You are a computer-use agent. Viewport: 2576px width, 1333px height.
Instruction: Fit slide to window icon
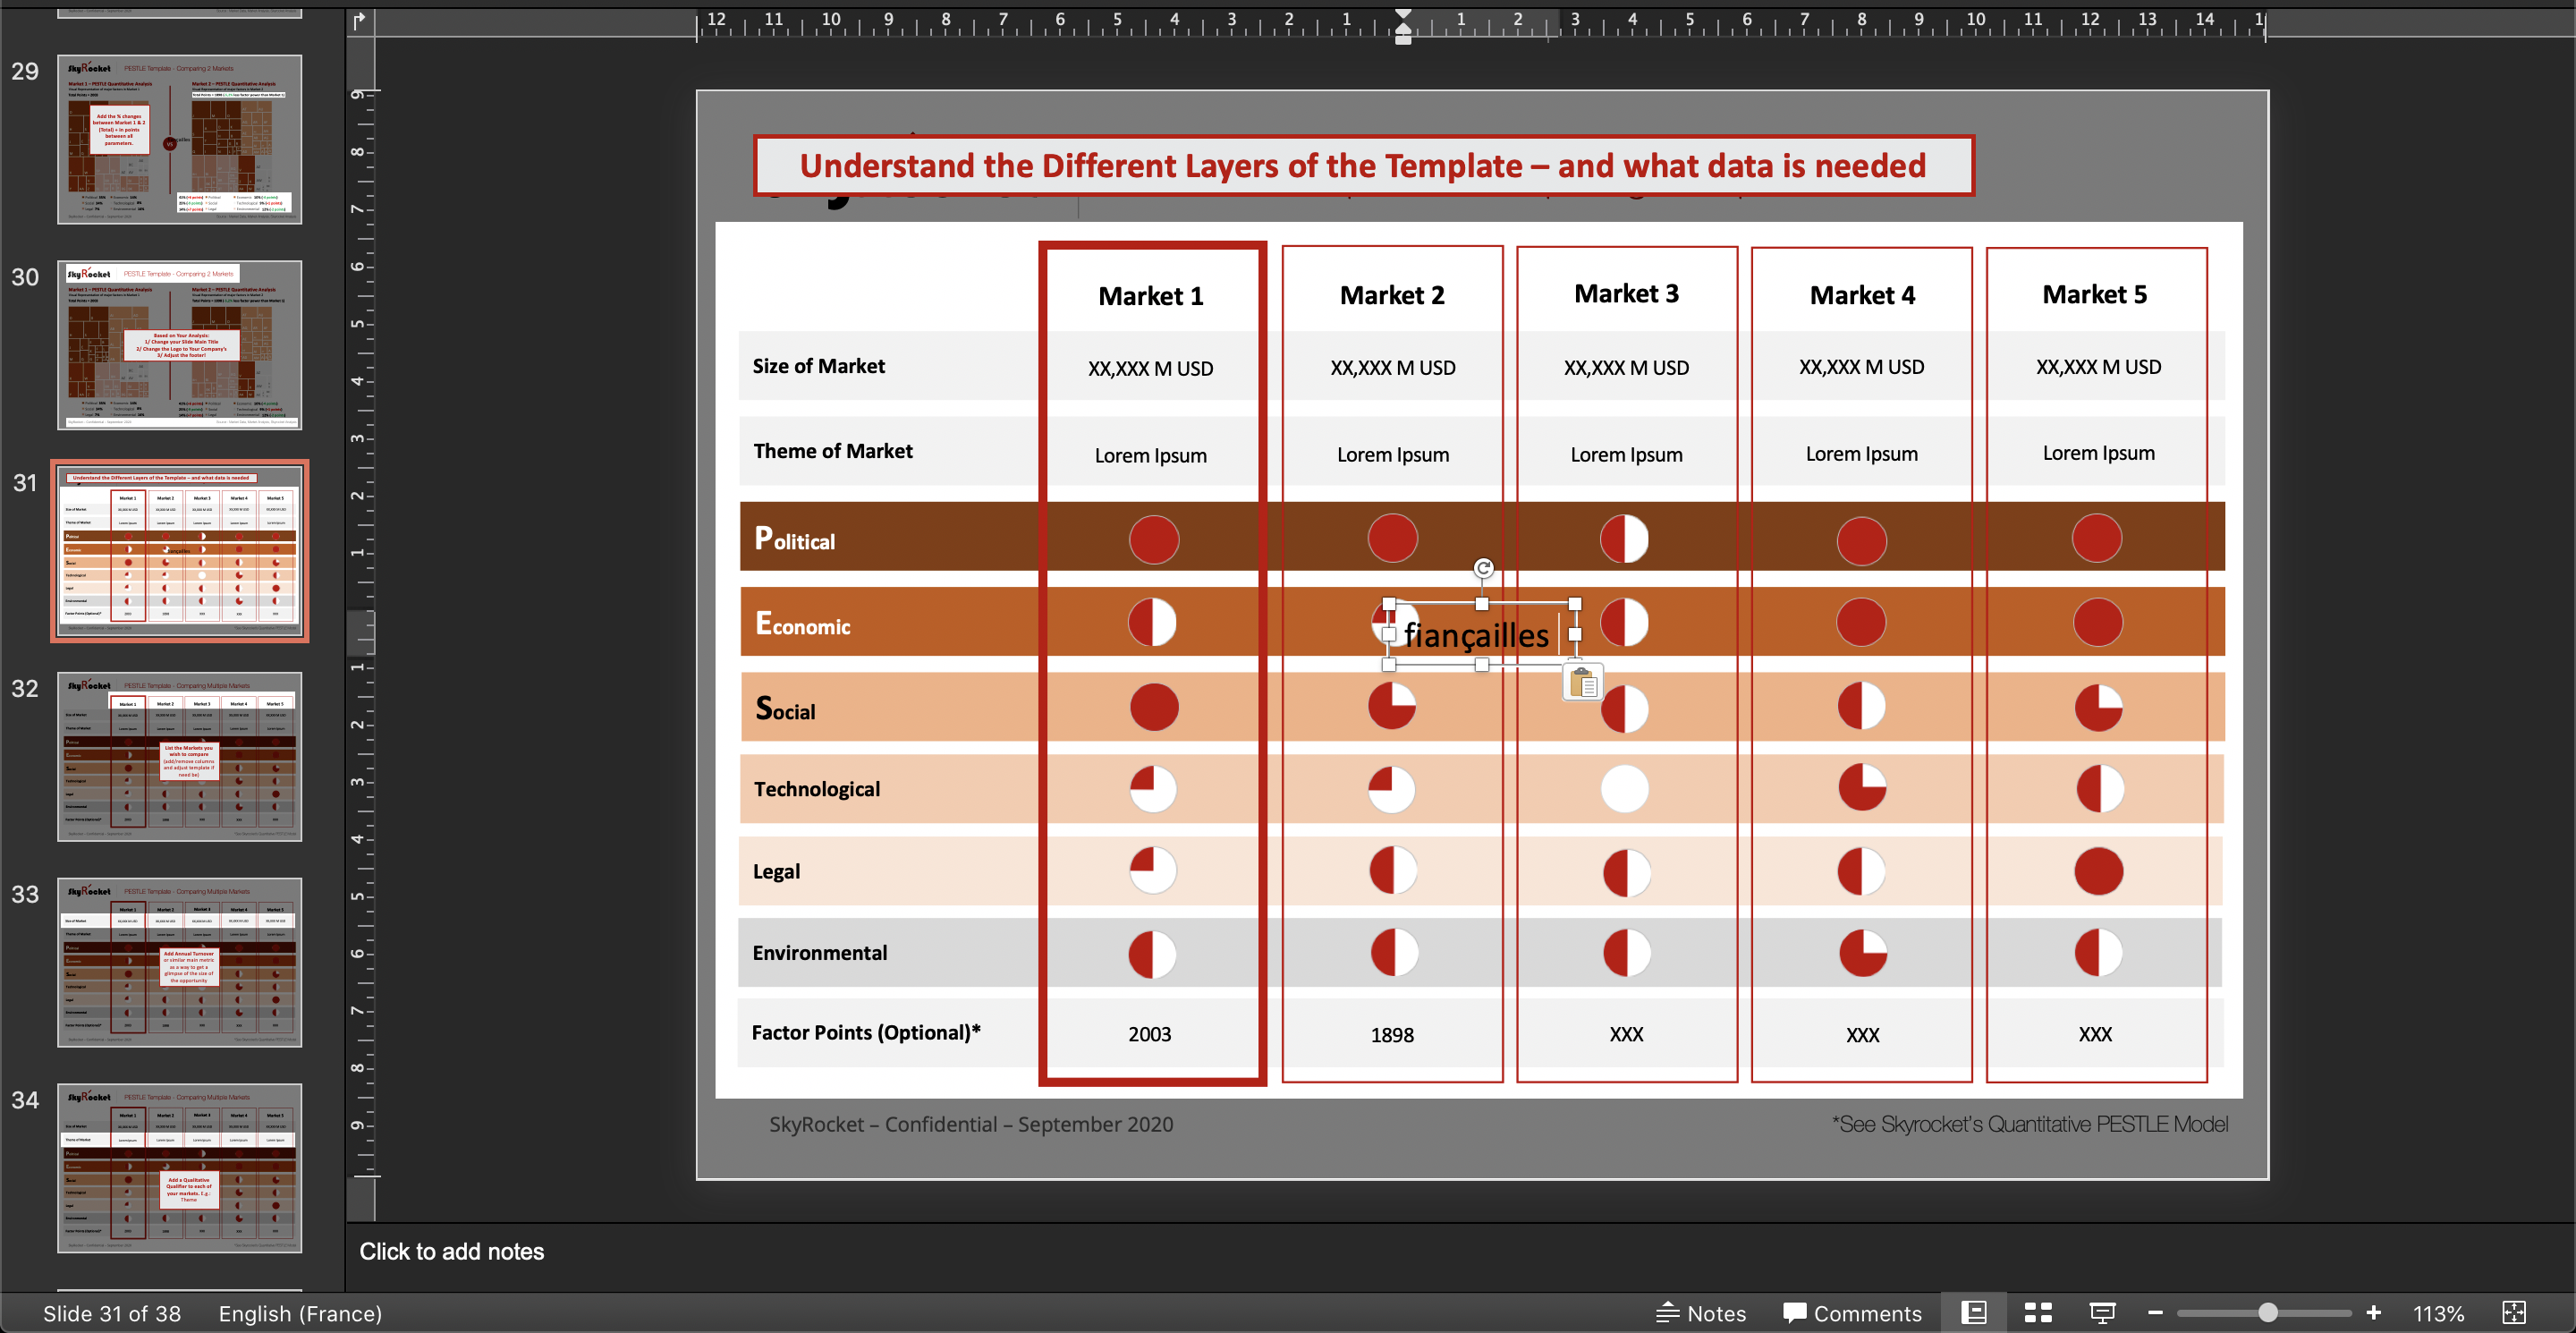[2514, 1313]
